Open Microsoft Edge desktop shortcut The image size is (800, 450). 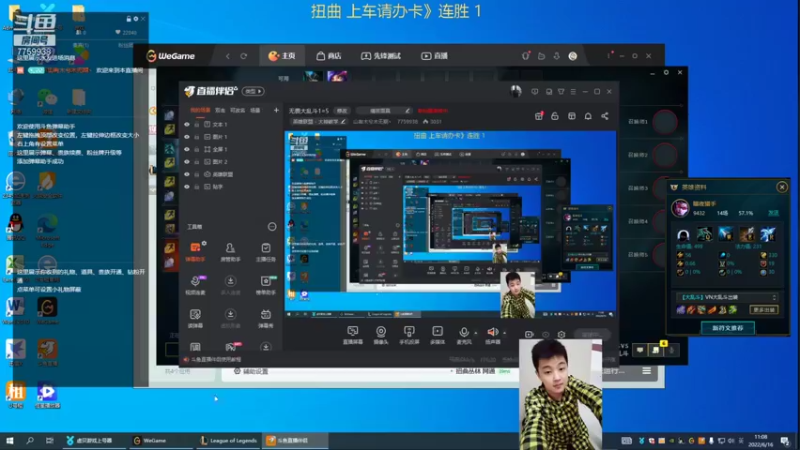(x=47, y=229)
